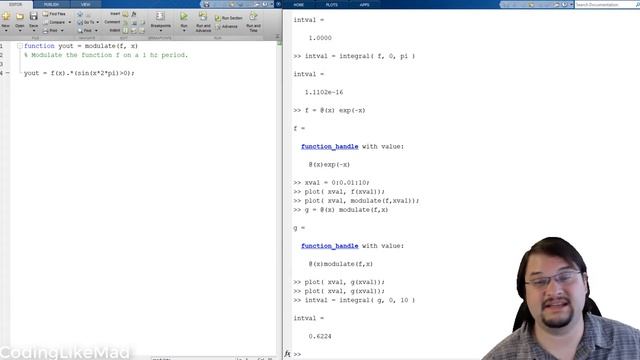This screenshot has width=640, height=360.
Task: Open the Open dropdown arrow
Action: (x=20, y=31)
